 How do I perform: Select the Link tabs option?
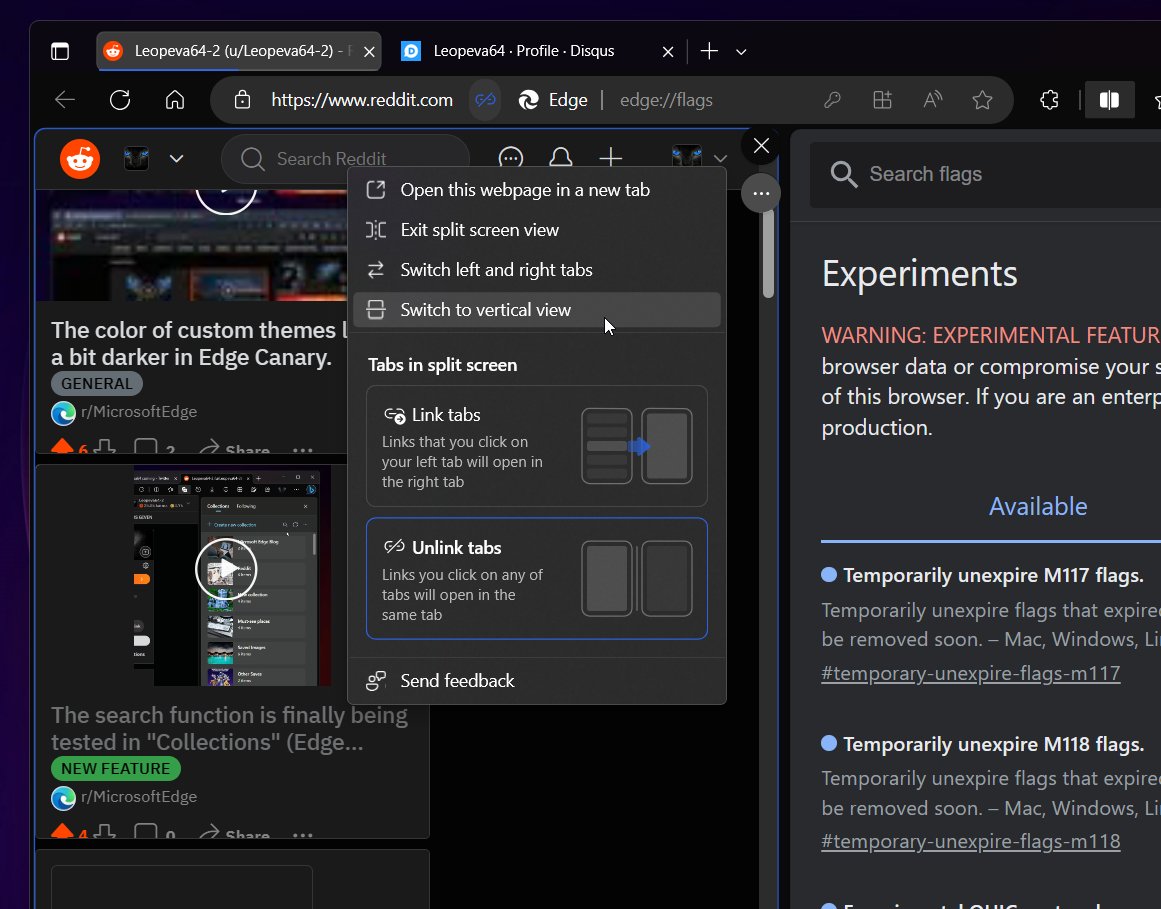click(536, 446)
